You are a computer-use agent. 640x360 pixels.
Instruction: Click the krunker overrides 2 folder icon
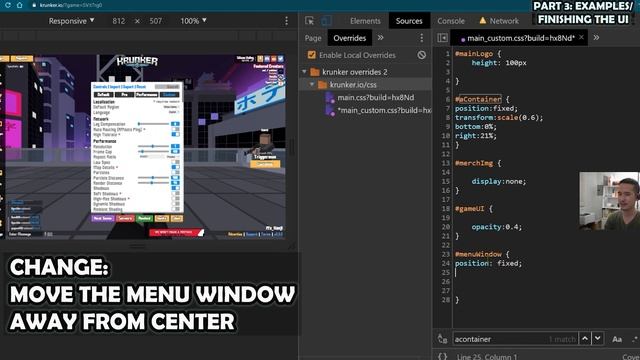(x=315, y=72)
